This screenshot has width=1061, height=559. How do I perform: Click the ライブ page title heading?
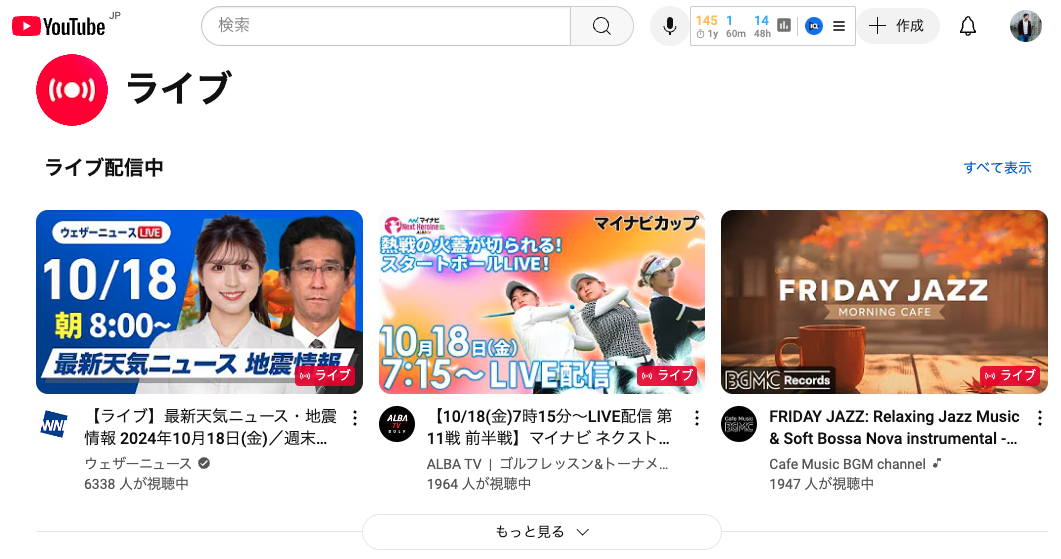coord(179,89)
